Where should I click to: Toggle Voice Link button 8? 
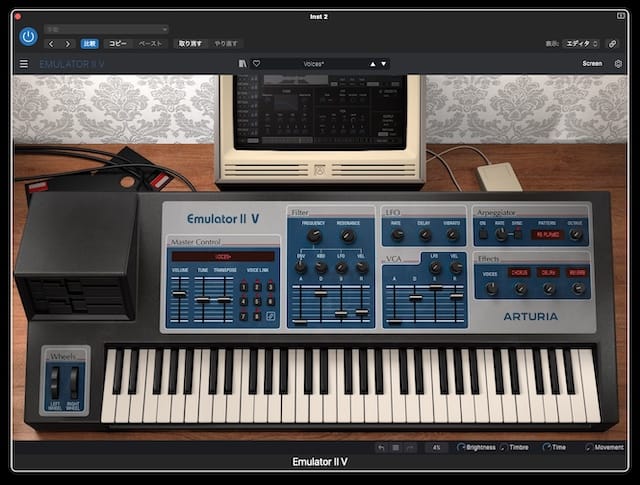click(257, 316)
